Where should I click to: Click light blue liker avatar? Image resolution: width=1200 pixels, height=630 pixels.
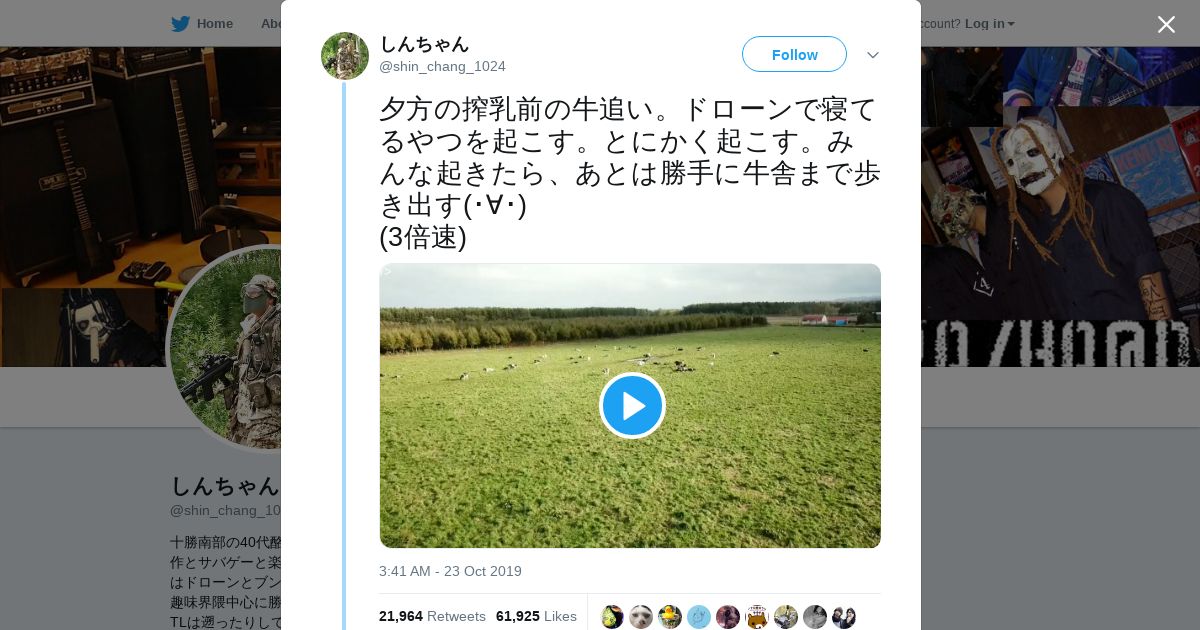point(699,617)
